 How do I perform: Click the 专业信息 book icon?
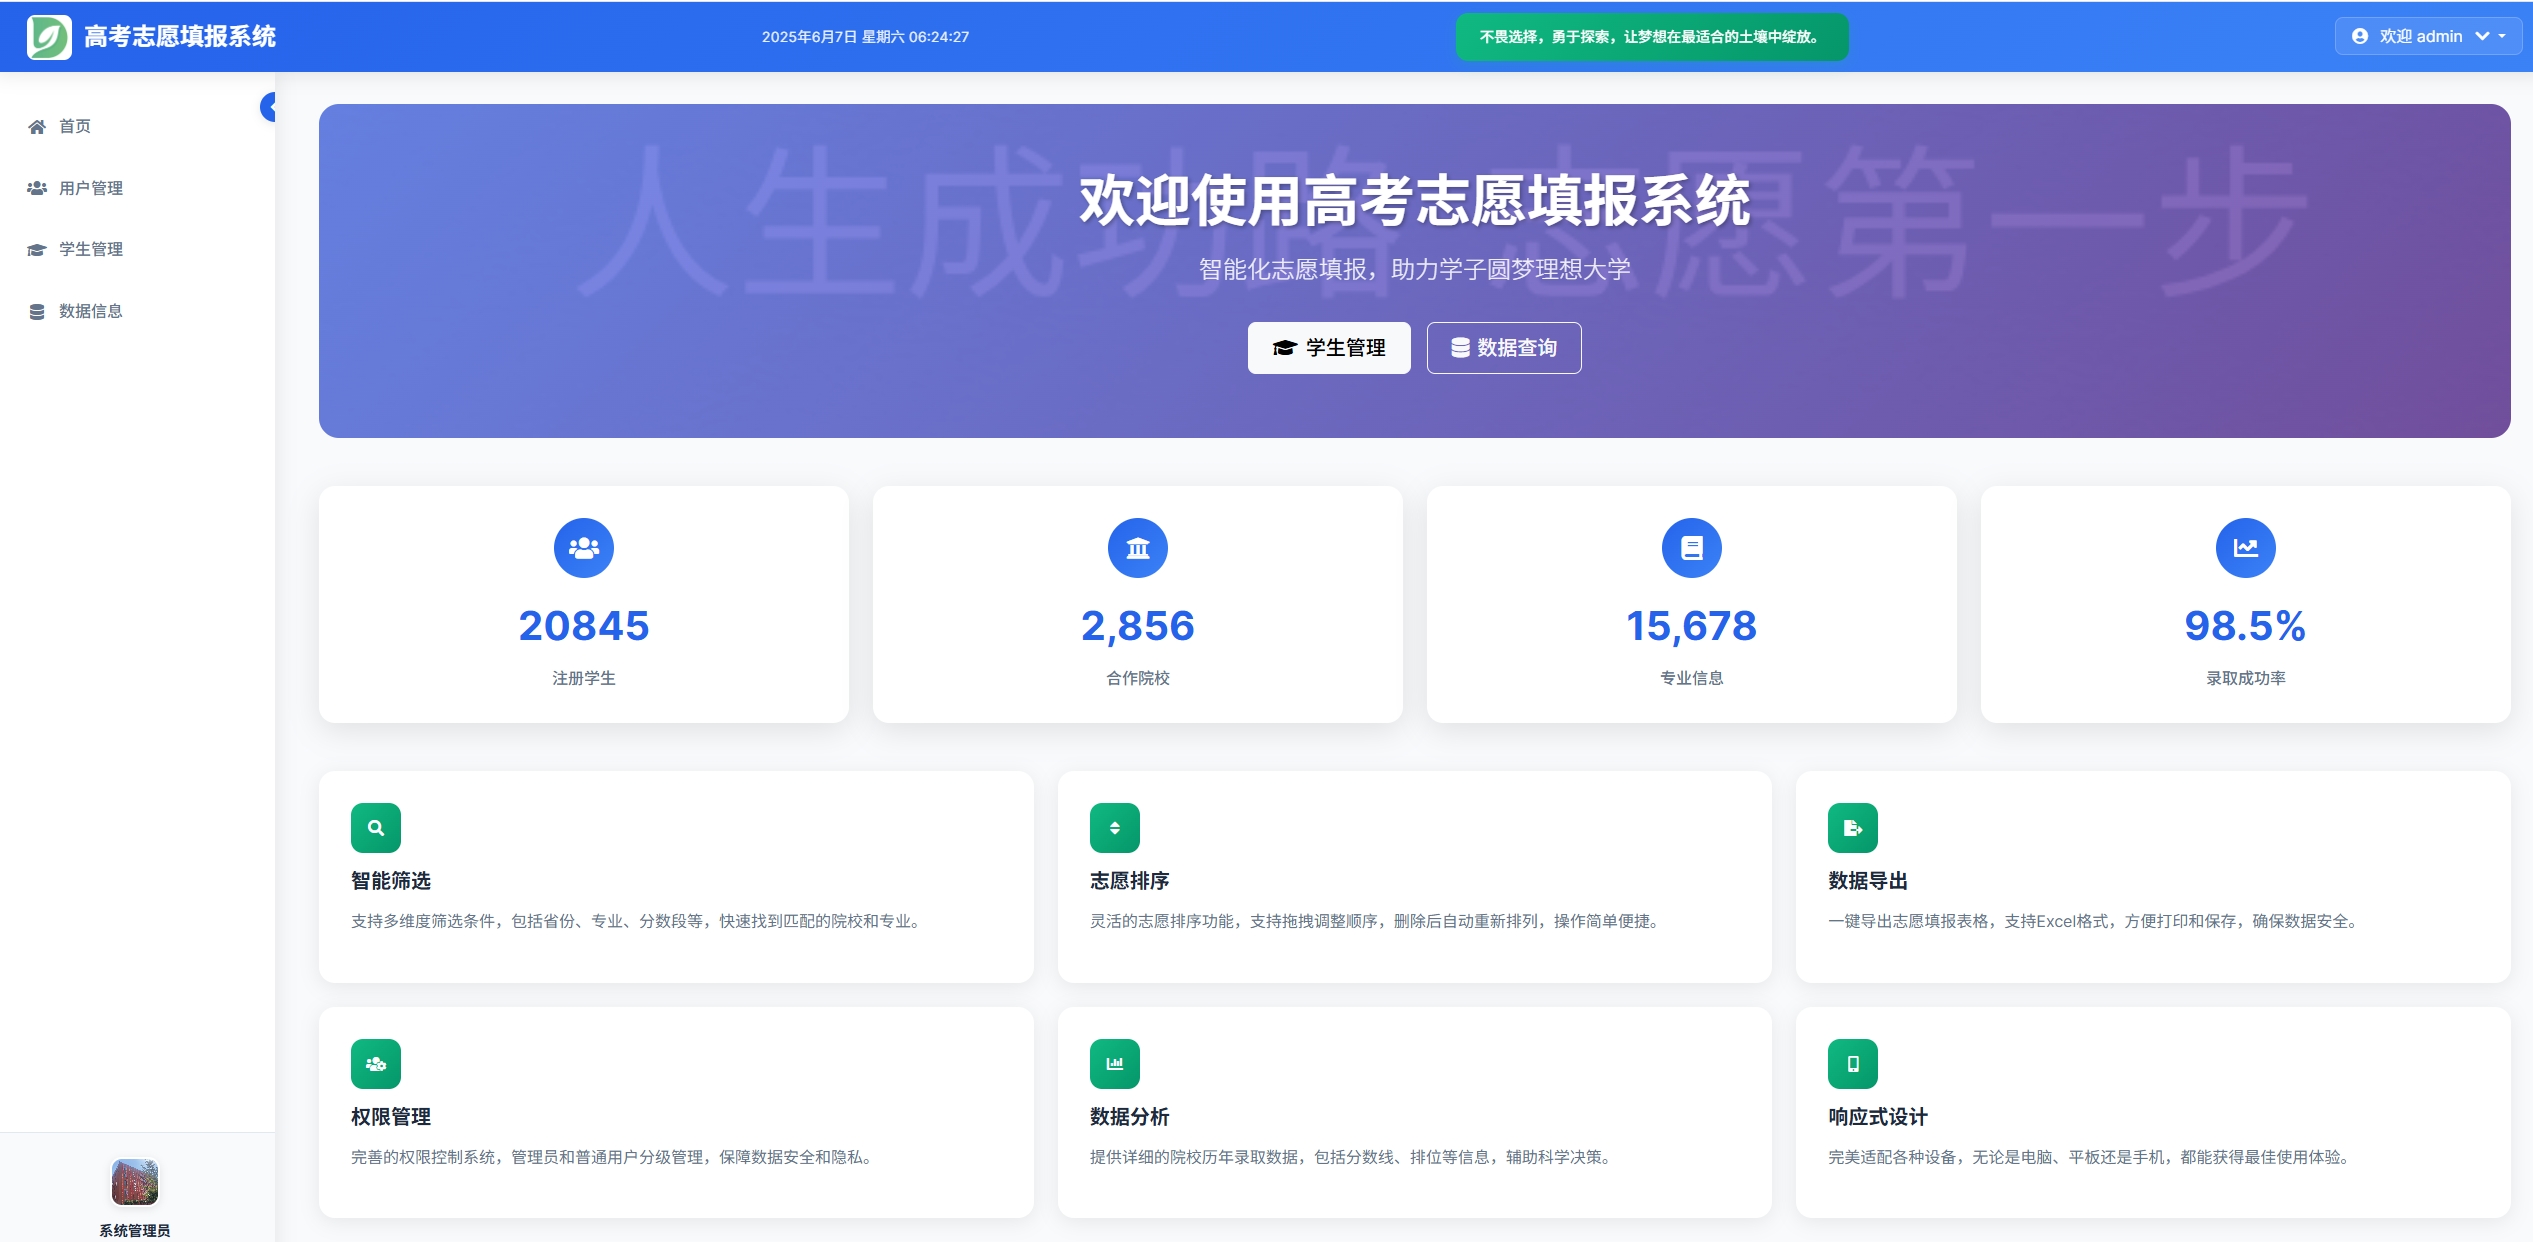coord(1691,548)
